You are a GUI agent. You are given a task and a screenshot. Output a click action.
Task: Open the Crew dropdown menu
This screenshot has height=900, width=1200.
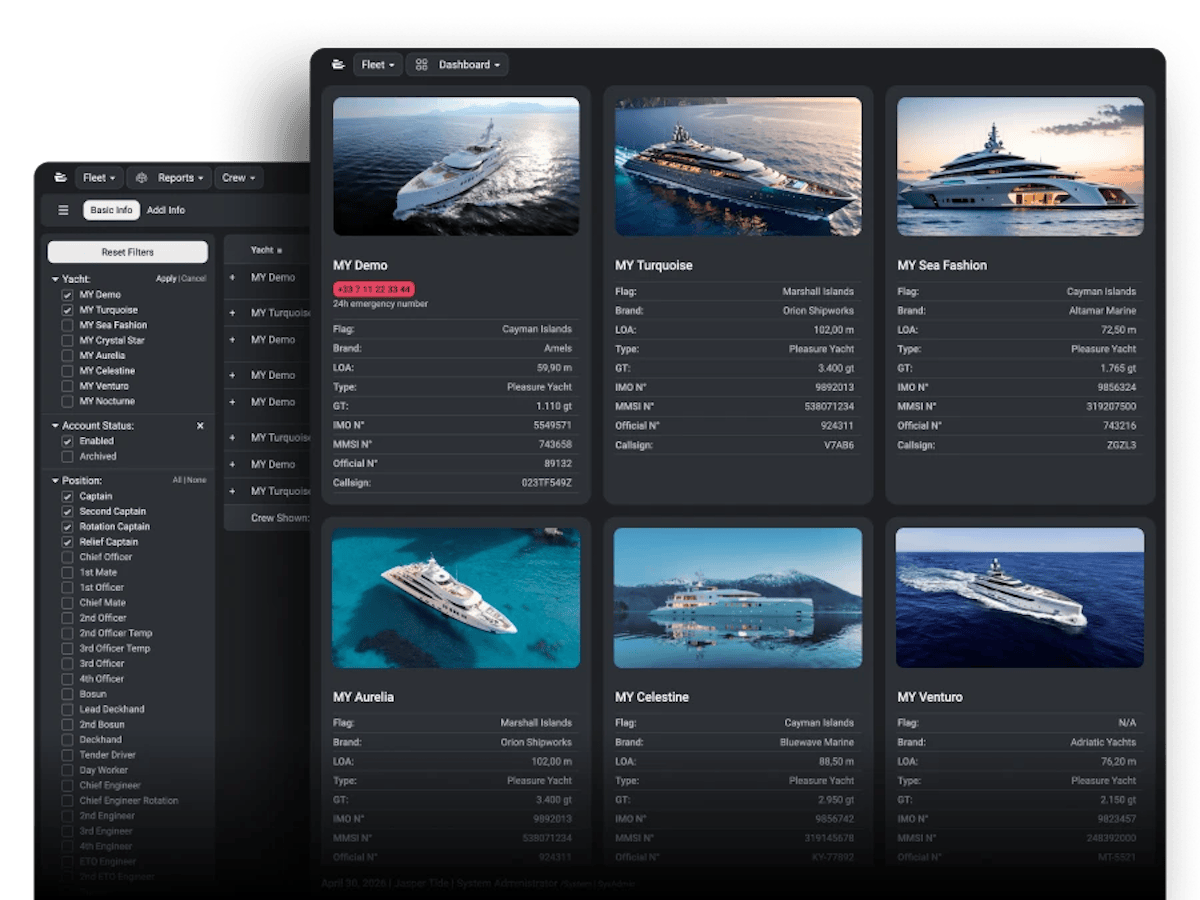point(238,178)
